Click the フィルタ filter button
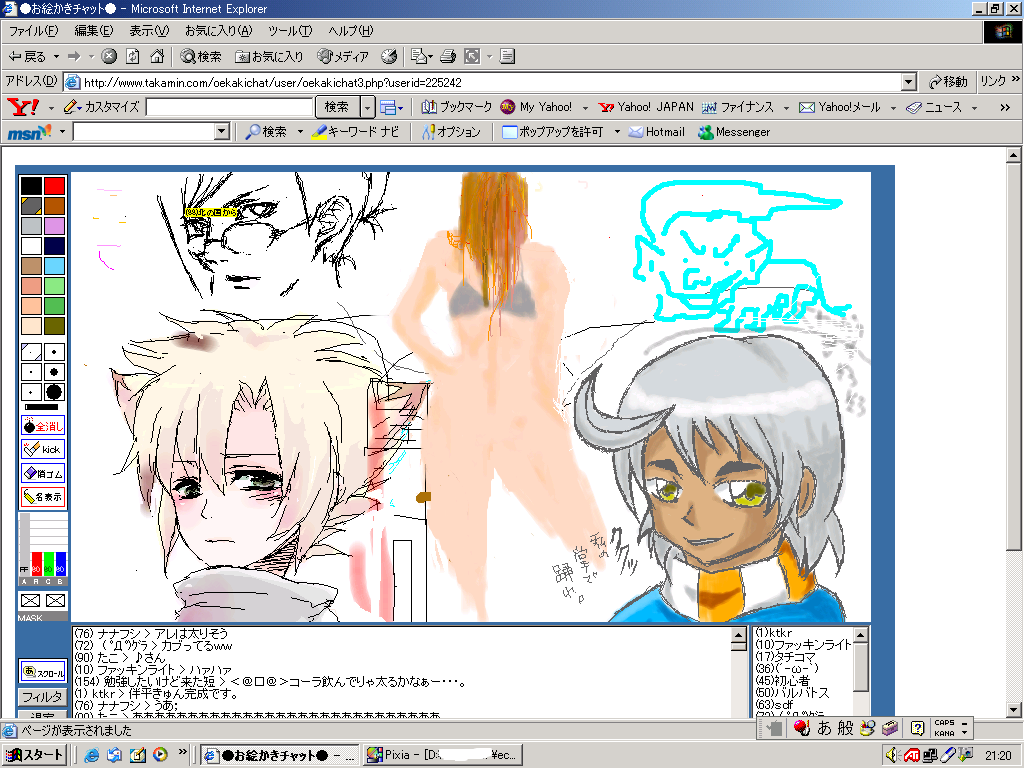 [43, 697]
